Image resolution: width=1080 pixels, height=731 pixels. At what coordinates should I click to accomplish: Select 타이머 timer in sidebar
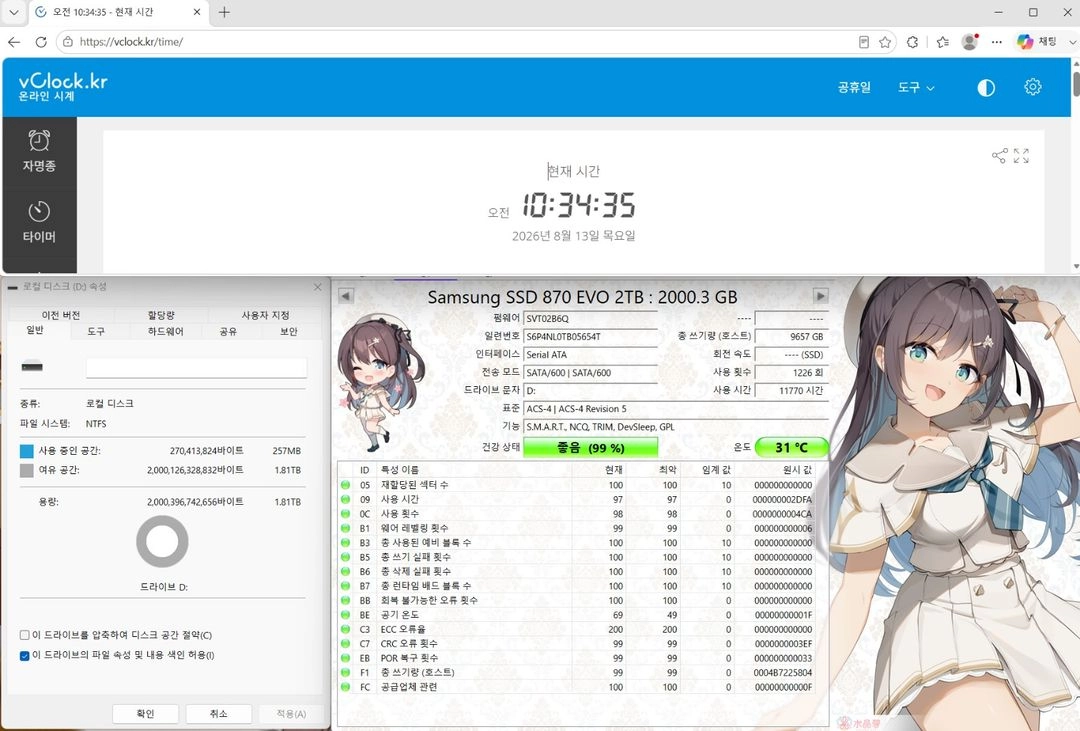(39, 222)
